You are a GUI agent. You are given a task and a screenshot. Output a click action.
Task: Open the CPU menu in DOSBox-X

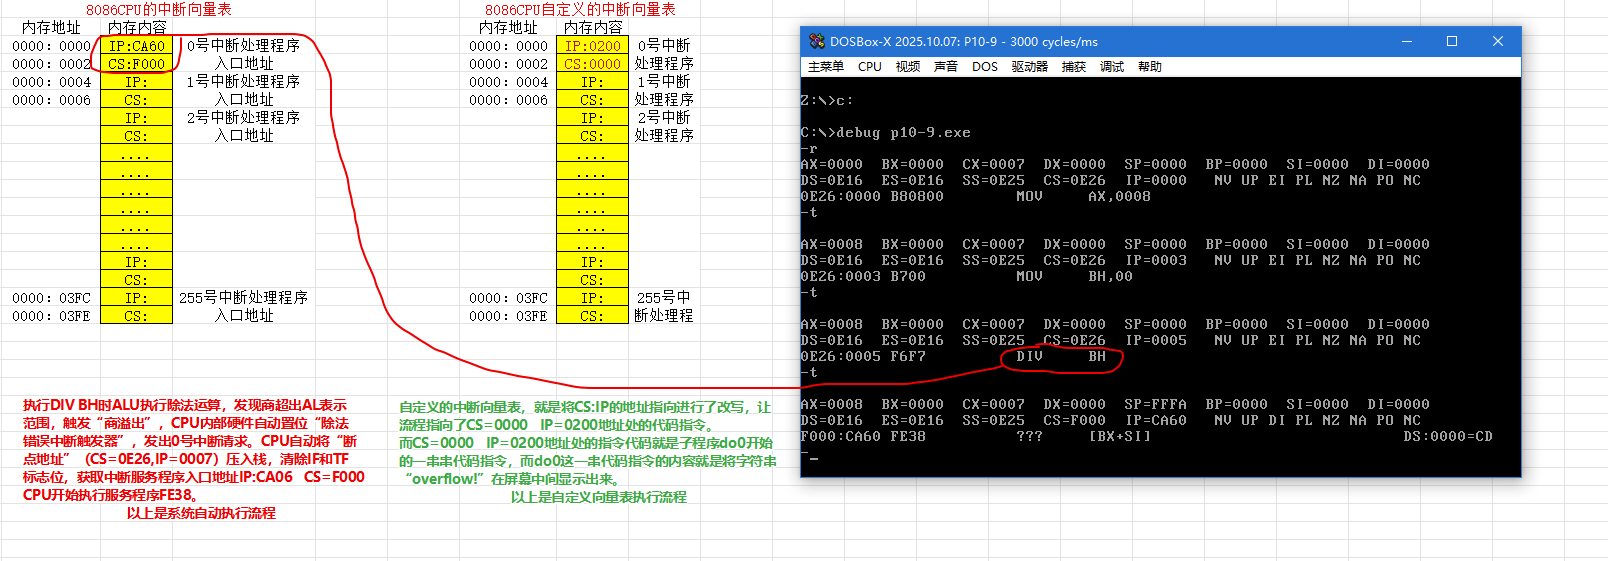click(x=870, y=67)
